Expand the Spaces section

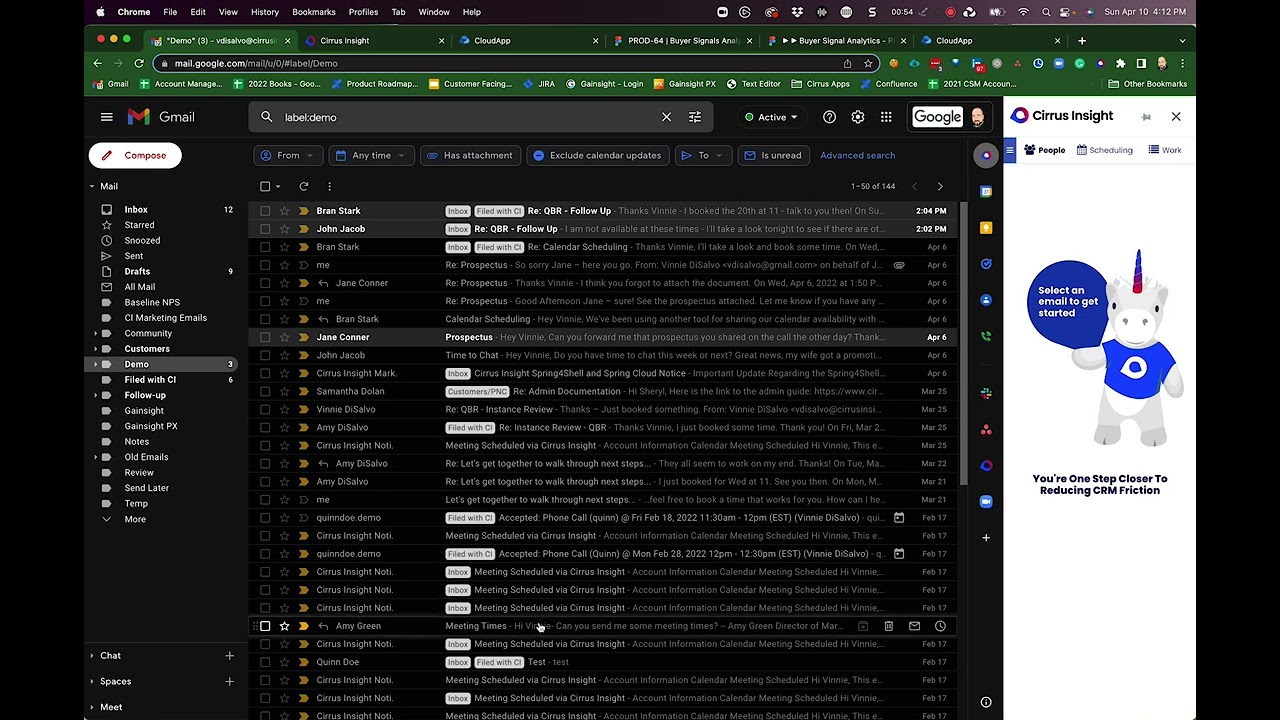[92, 682]
